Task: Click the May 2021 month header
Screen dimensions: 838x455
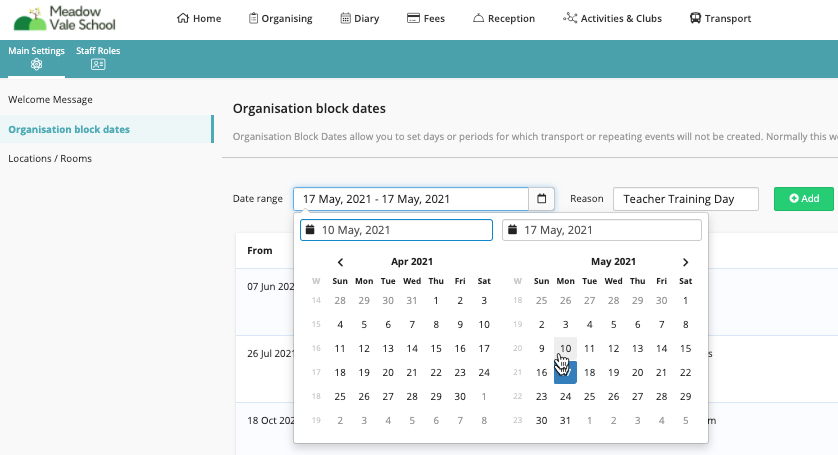Action: (x=613, y=261)
